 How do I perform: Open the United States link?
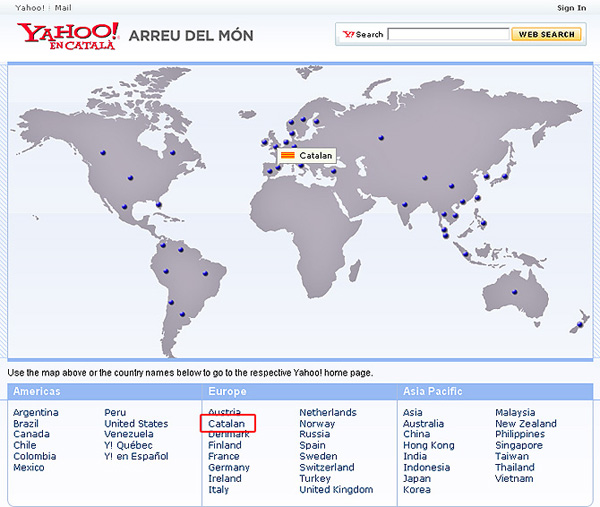[136, 424]
